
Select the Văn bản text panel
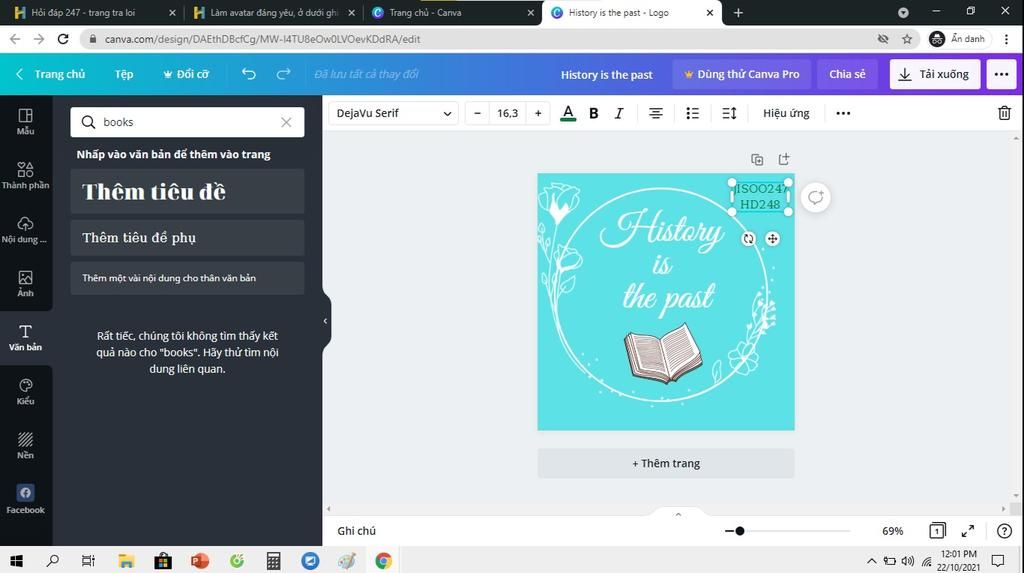click(x=25, y=338)
